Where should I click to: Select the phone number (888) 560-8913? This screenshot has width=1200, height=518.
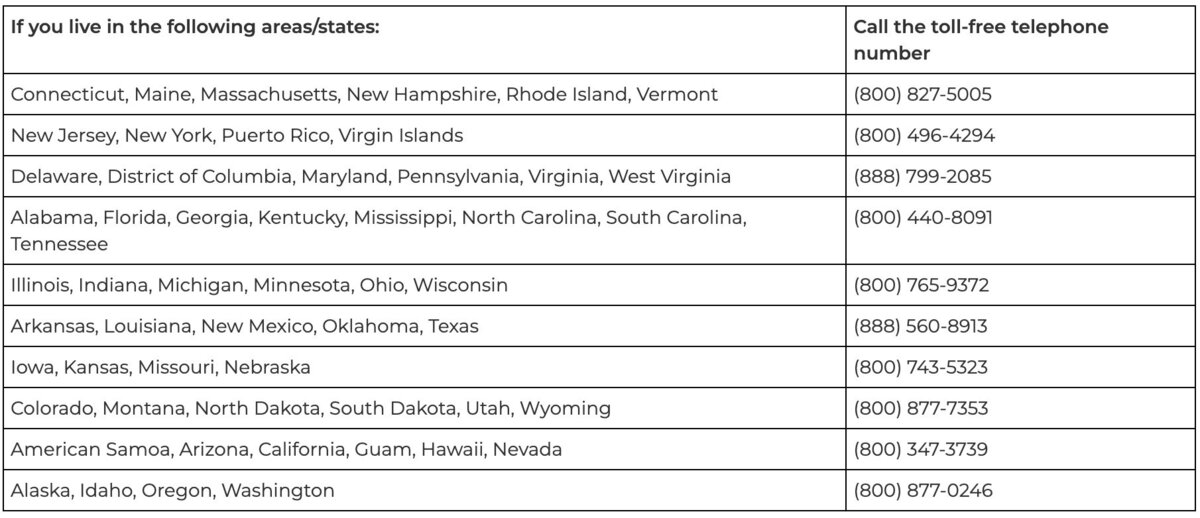[921, 326]
